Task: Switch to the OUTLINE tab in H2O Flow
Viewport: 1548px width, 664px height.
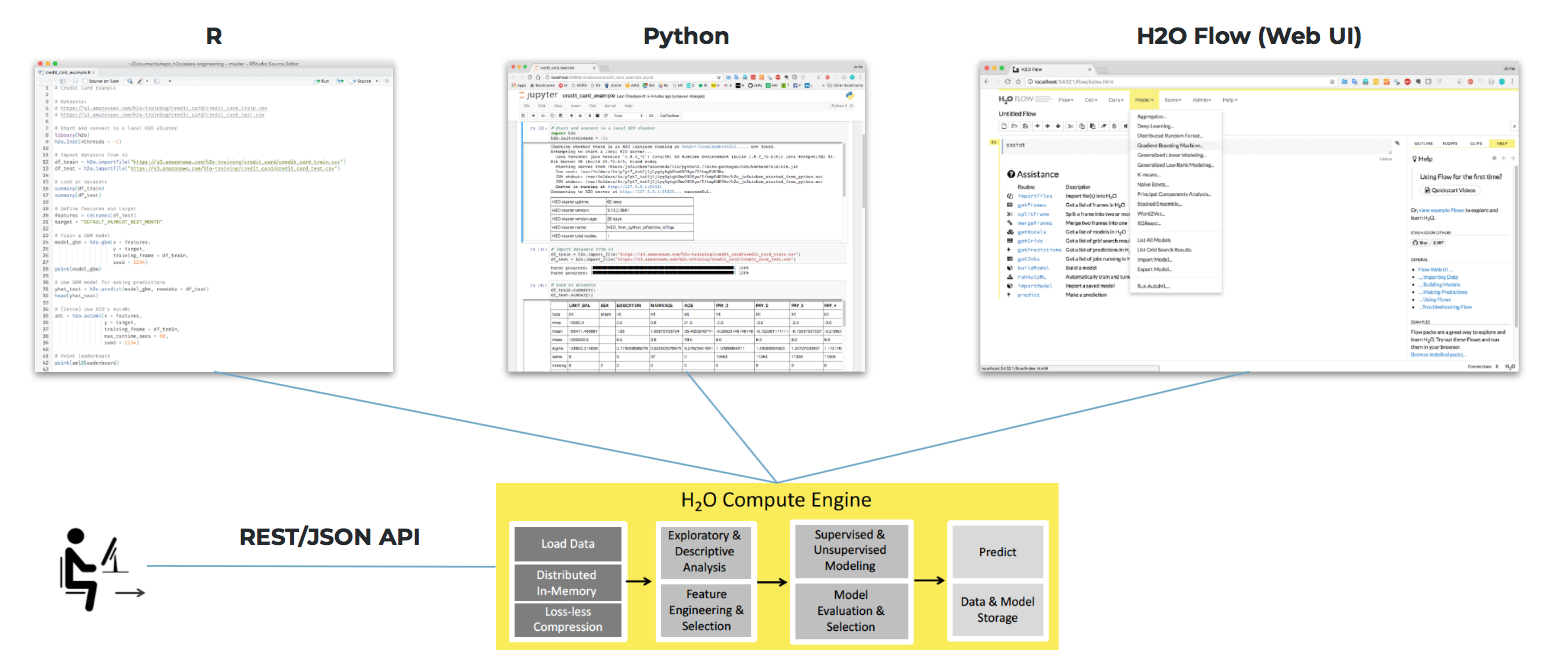Action: pyautogui.click(x=1423, y=143)
